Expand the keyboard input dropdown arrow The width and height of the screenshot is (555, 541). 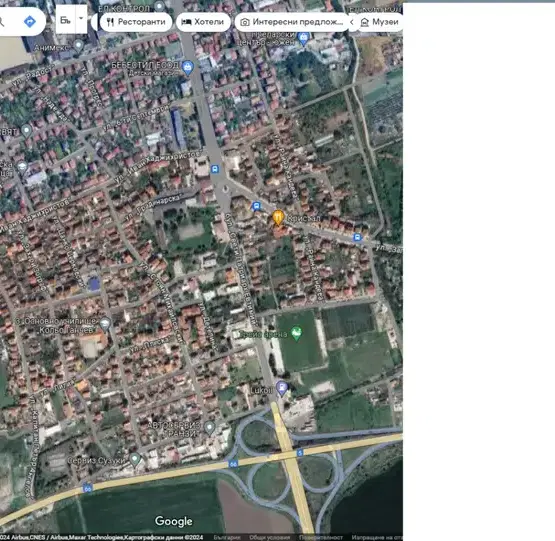[x=81, y=19]
